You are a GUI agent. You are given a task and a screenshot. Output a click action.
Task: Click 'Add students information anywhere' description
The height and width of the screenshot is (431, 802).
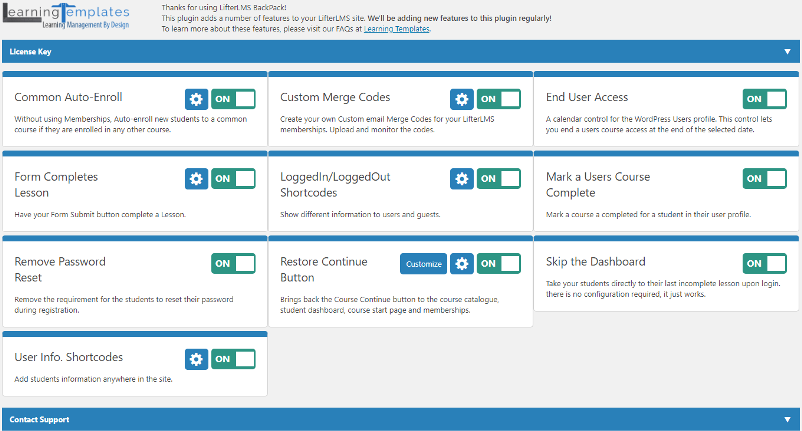[x=94, y=379]
